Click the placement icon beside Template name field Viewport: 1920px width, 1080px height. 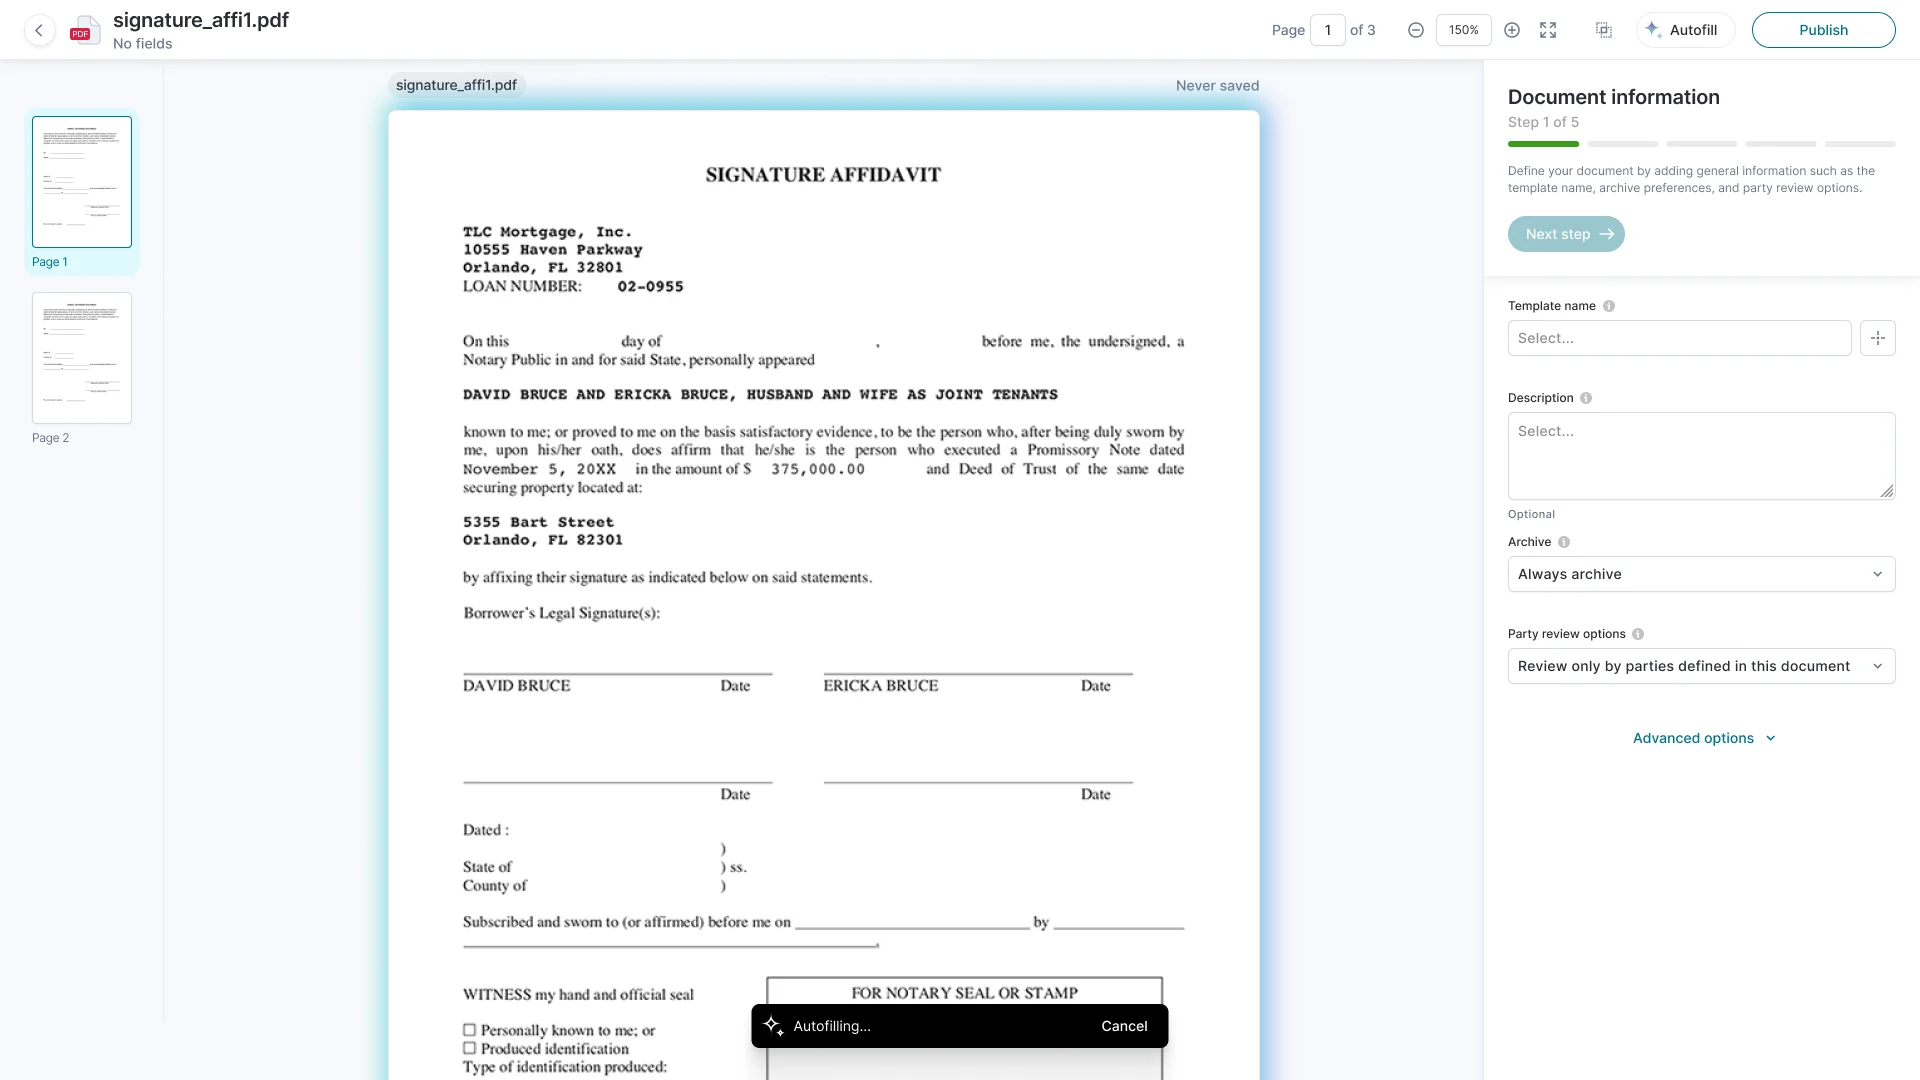click(x=1878, y=338)
